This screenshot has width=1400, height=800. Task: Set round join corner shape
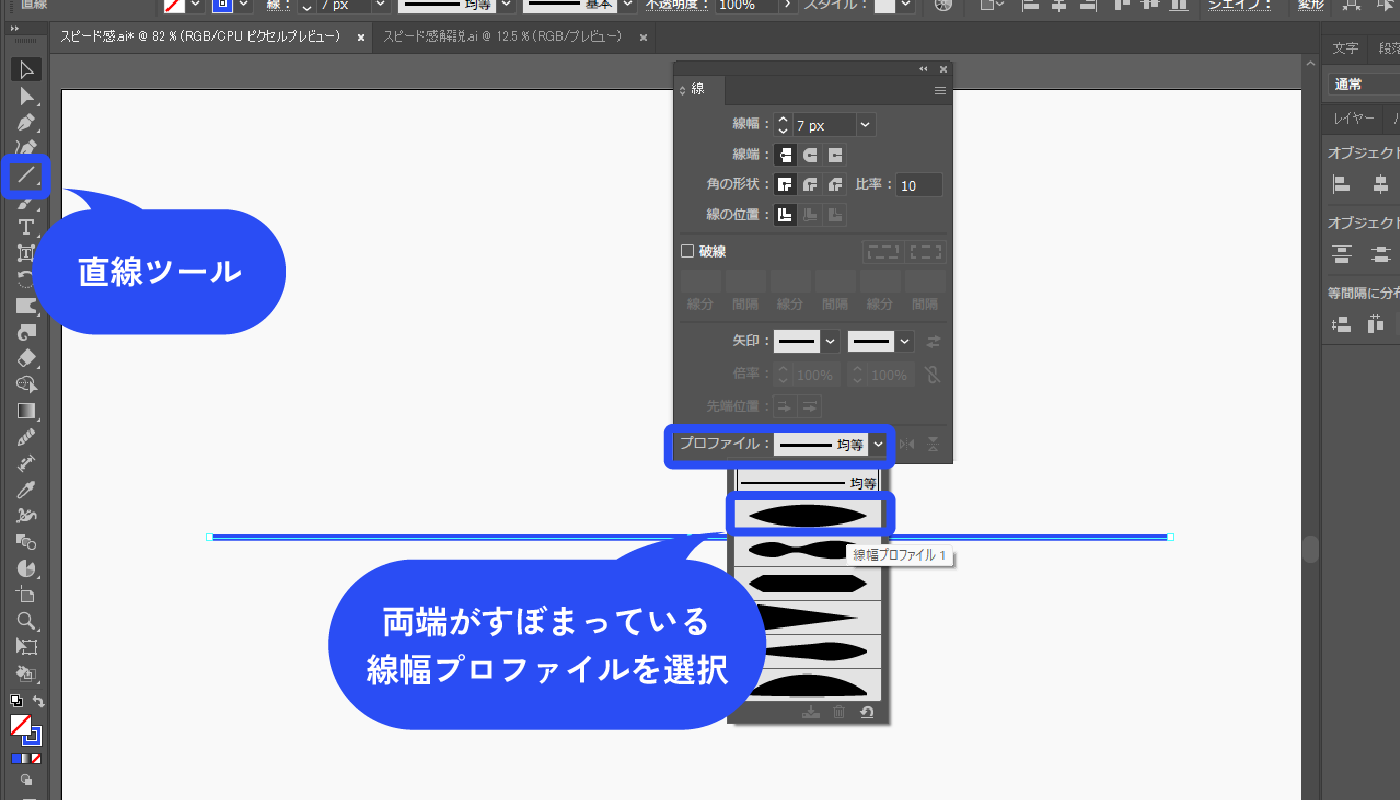tap(810, 185)
